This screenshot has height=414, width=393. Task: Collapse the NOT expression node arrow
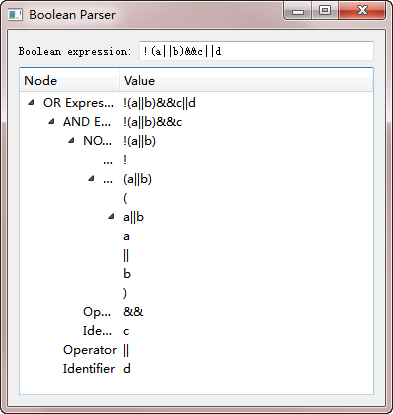tap(71, 141)
